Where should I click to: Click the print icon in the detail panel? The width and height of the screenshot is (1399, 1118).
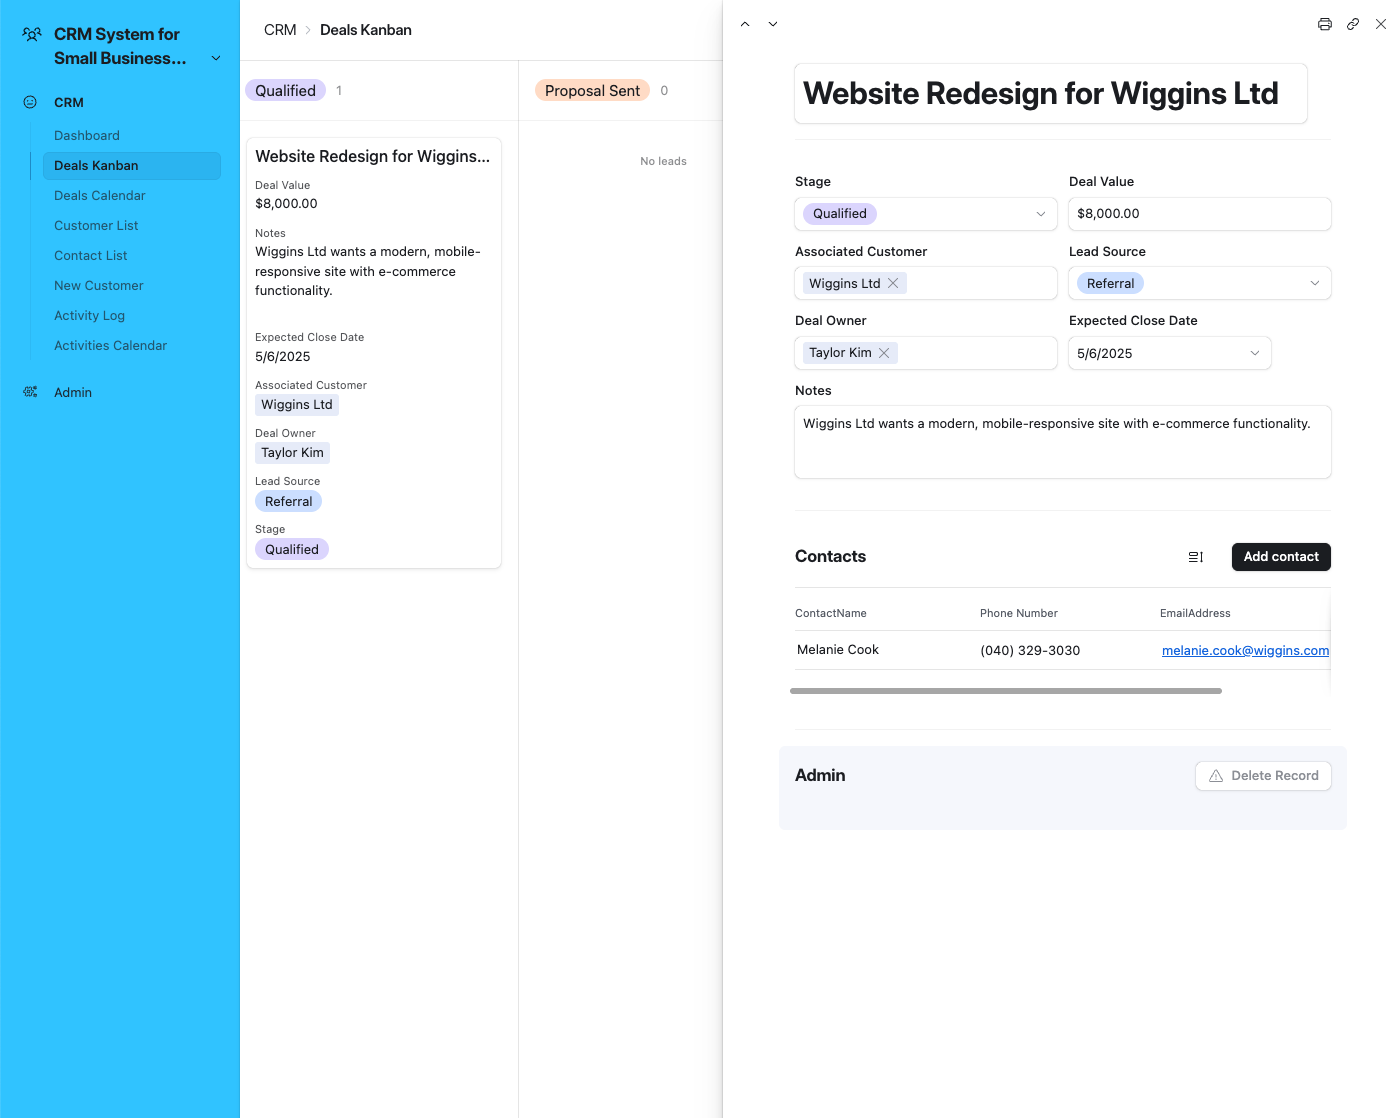coord(1324,23)
